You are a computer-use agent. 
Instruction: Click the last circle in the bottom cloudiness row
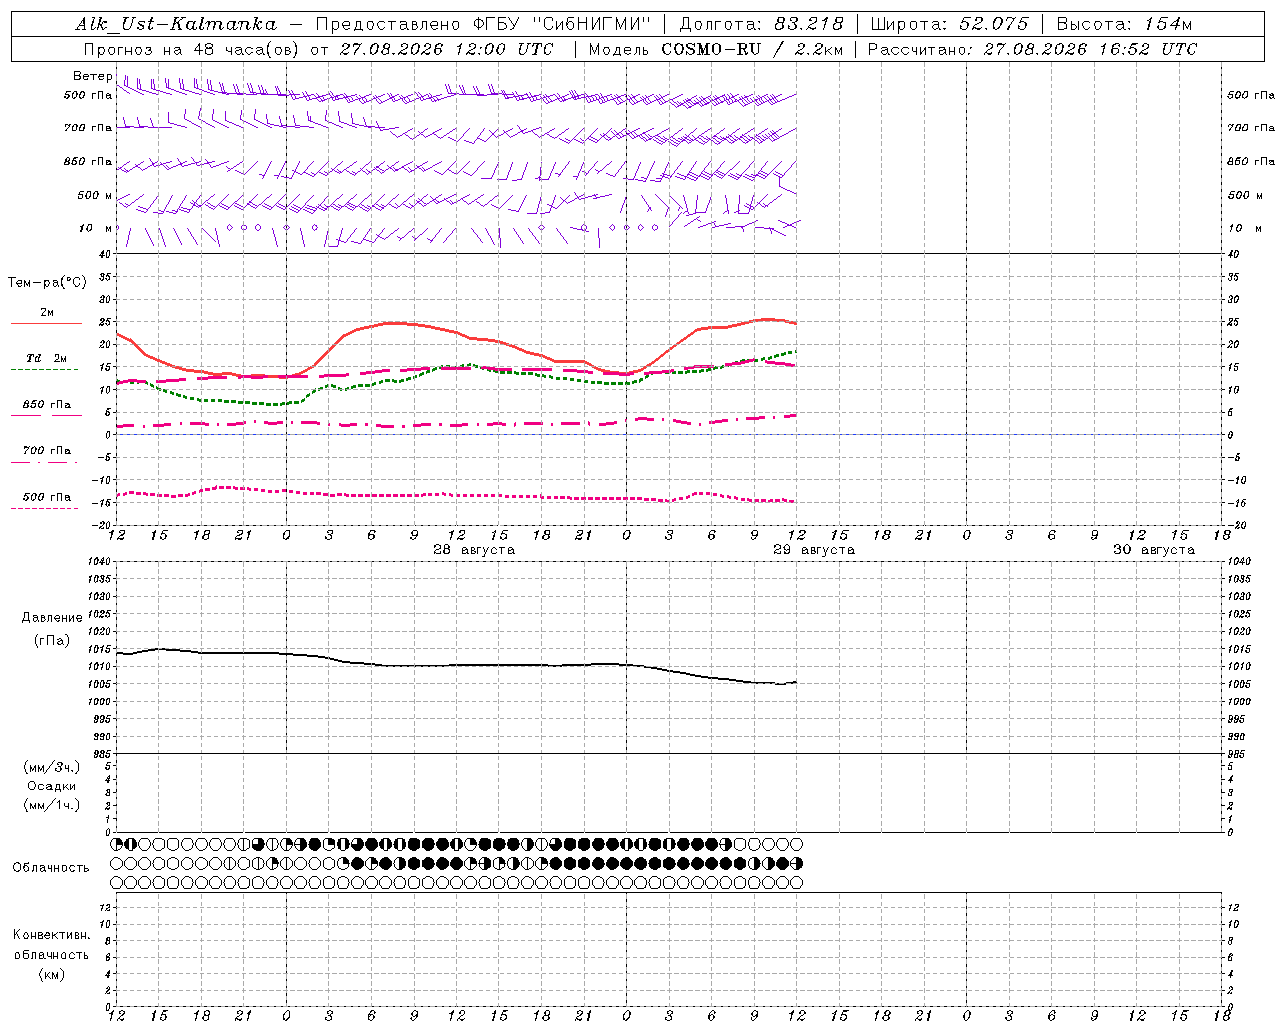(x=797, y=883)
